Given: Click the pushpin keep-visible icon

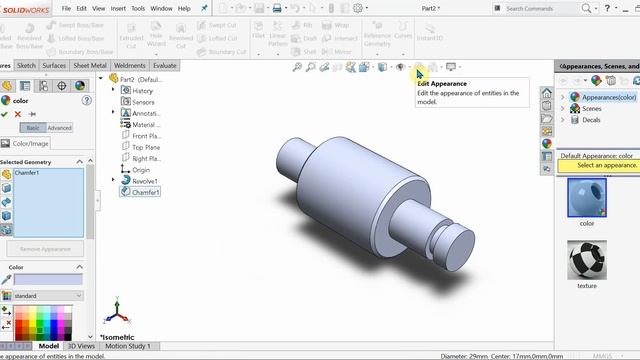Looking at the screenshot, I should click(32, 114).
